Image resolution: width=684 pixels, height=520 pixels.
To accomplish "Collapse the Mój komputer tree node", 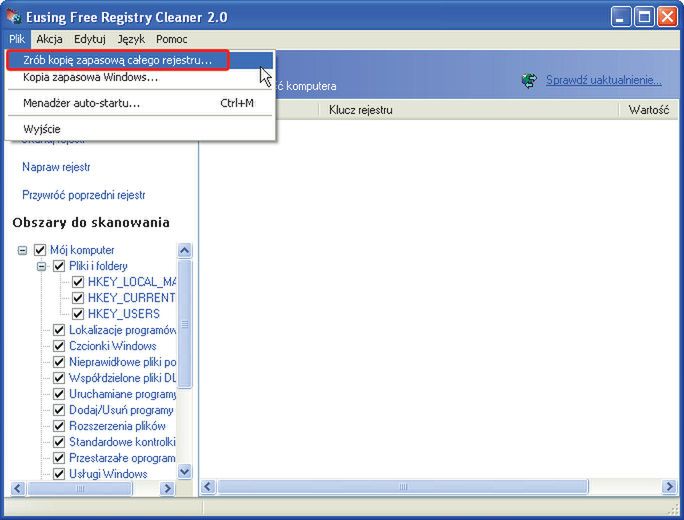I will [22, 250].
